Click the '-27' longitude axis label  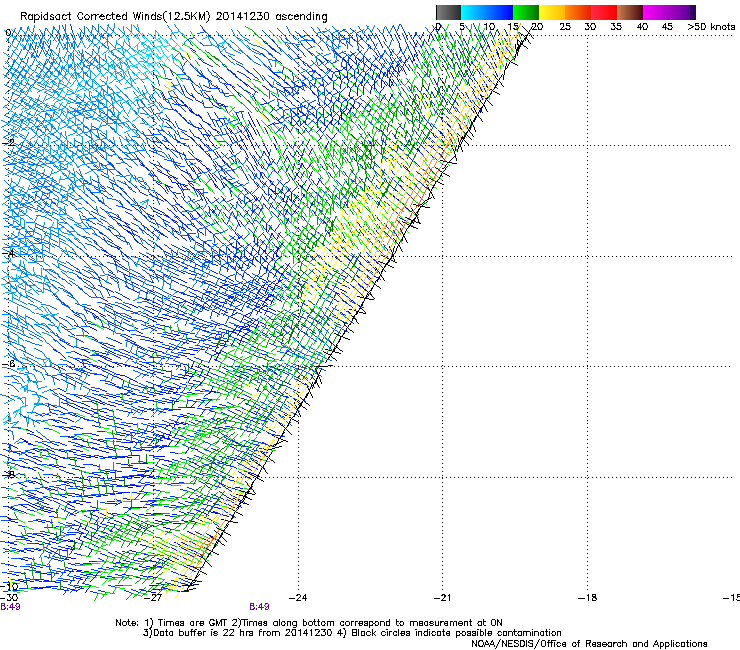point(153,598)
